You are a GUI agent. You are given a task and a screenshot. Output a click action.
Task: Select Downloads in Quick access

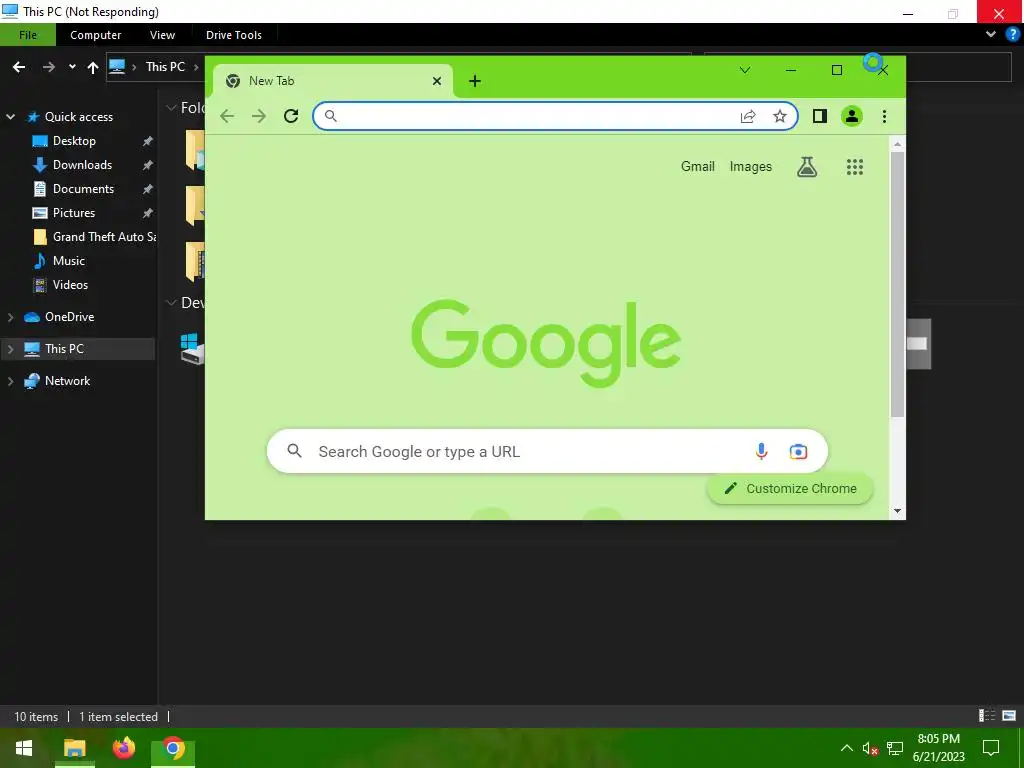pos(82,165)
